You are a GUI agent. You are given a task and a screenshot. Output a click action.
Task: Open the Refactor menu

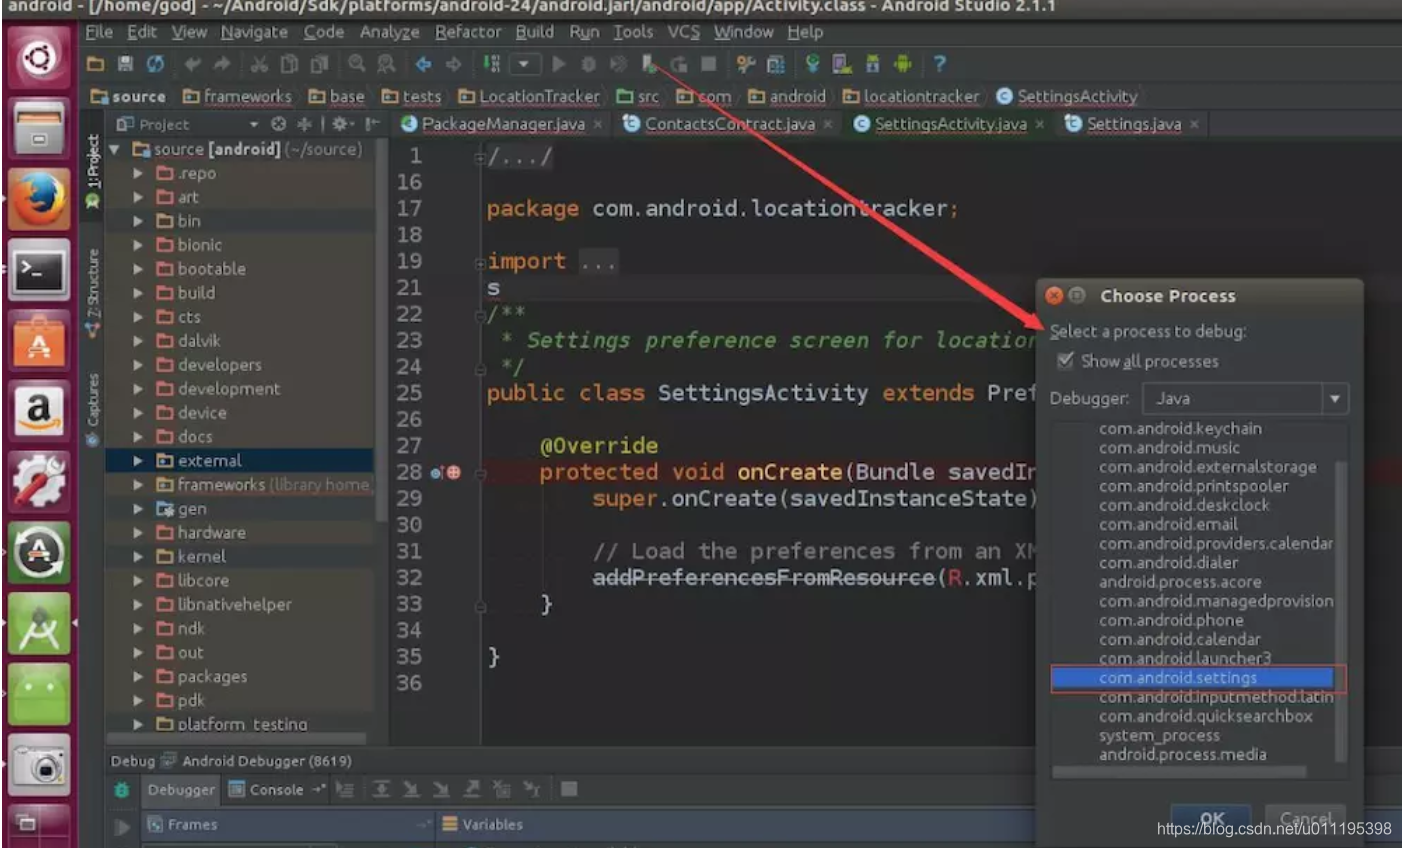click(468, 32)
